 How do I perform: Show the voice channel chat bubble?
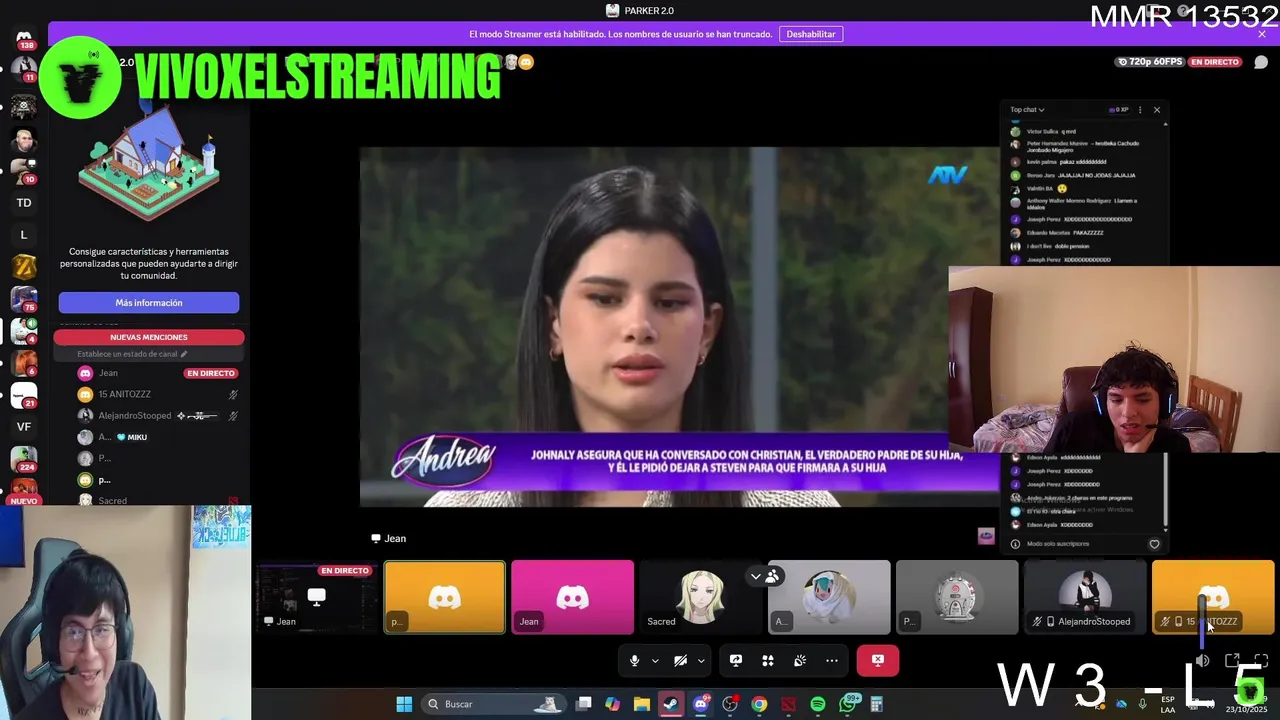tap(1260, 62)
